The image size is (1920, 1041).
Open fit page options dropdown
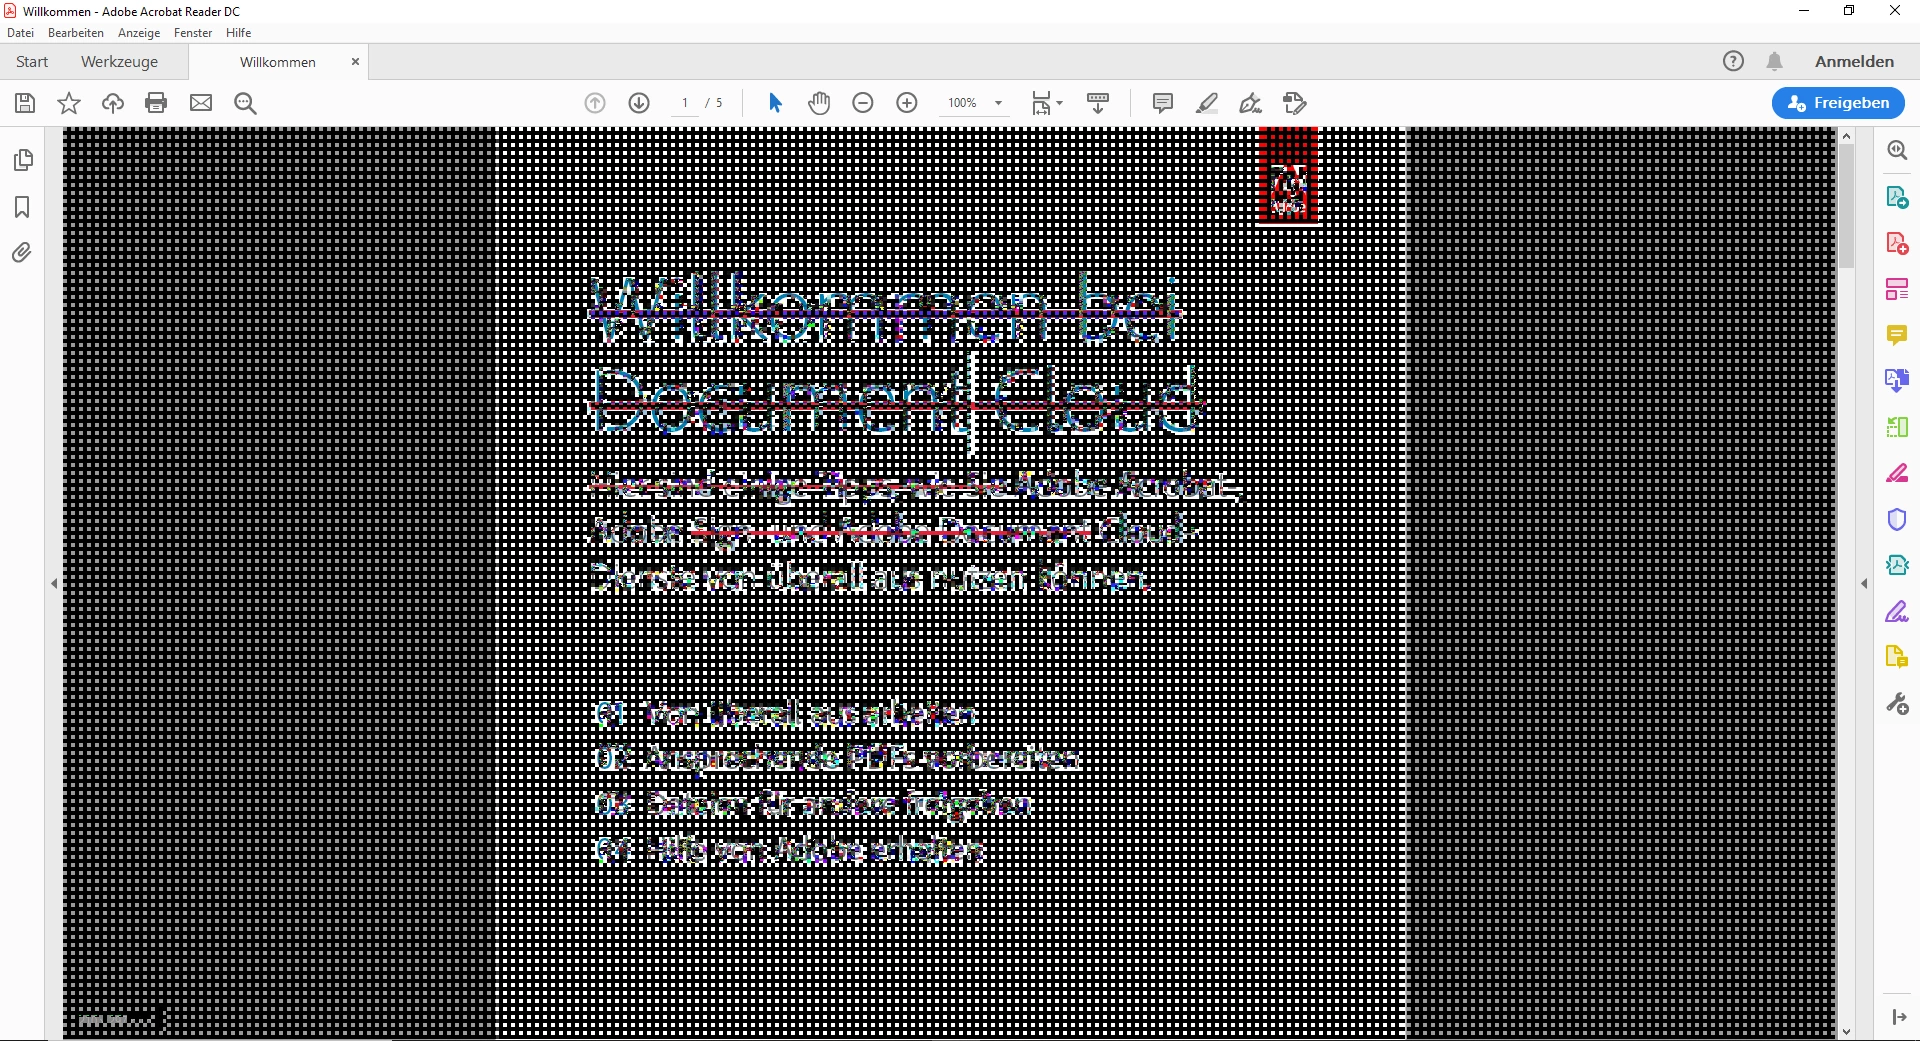[x=1047, y=103]
